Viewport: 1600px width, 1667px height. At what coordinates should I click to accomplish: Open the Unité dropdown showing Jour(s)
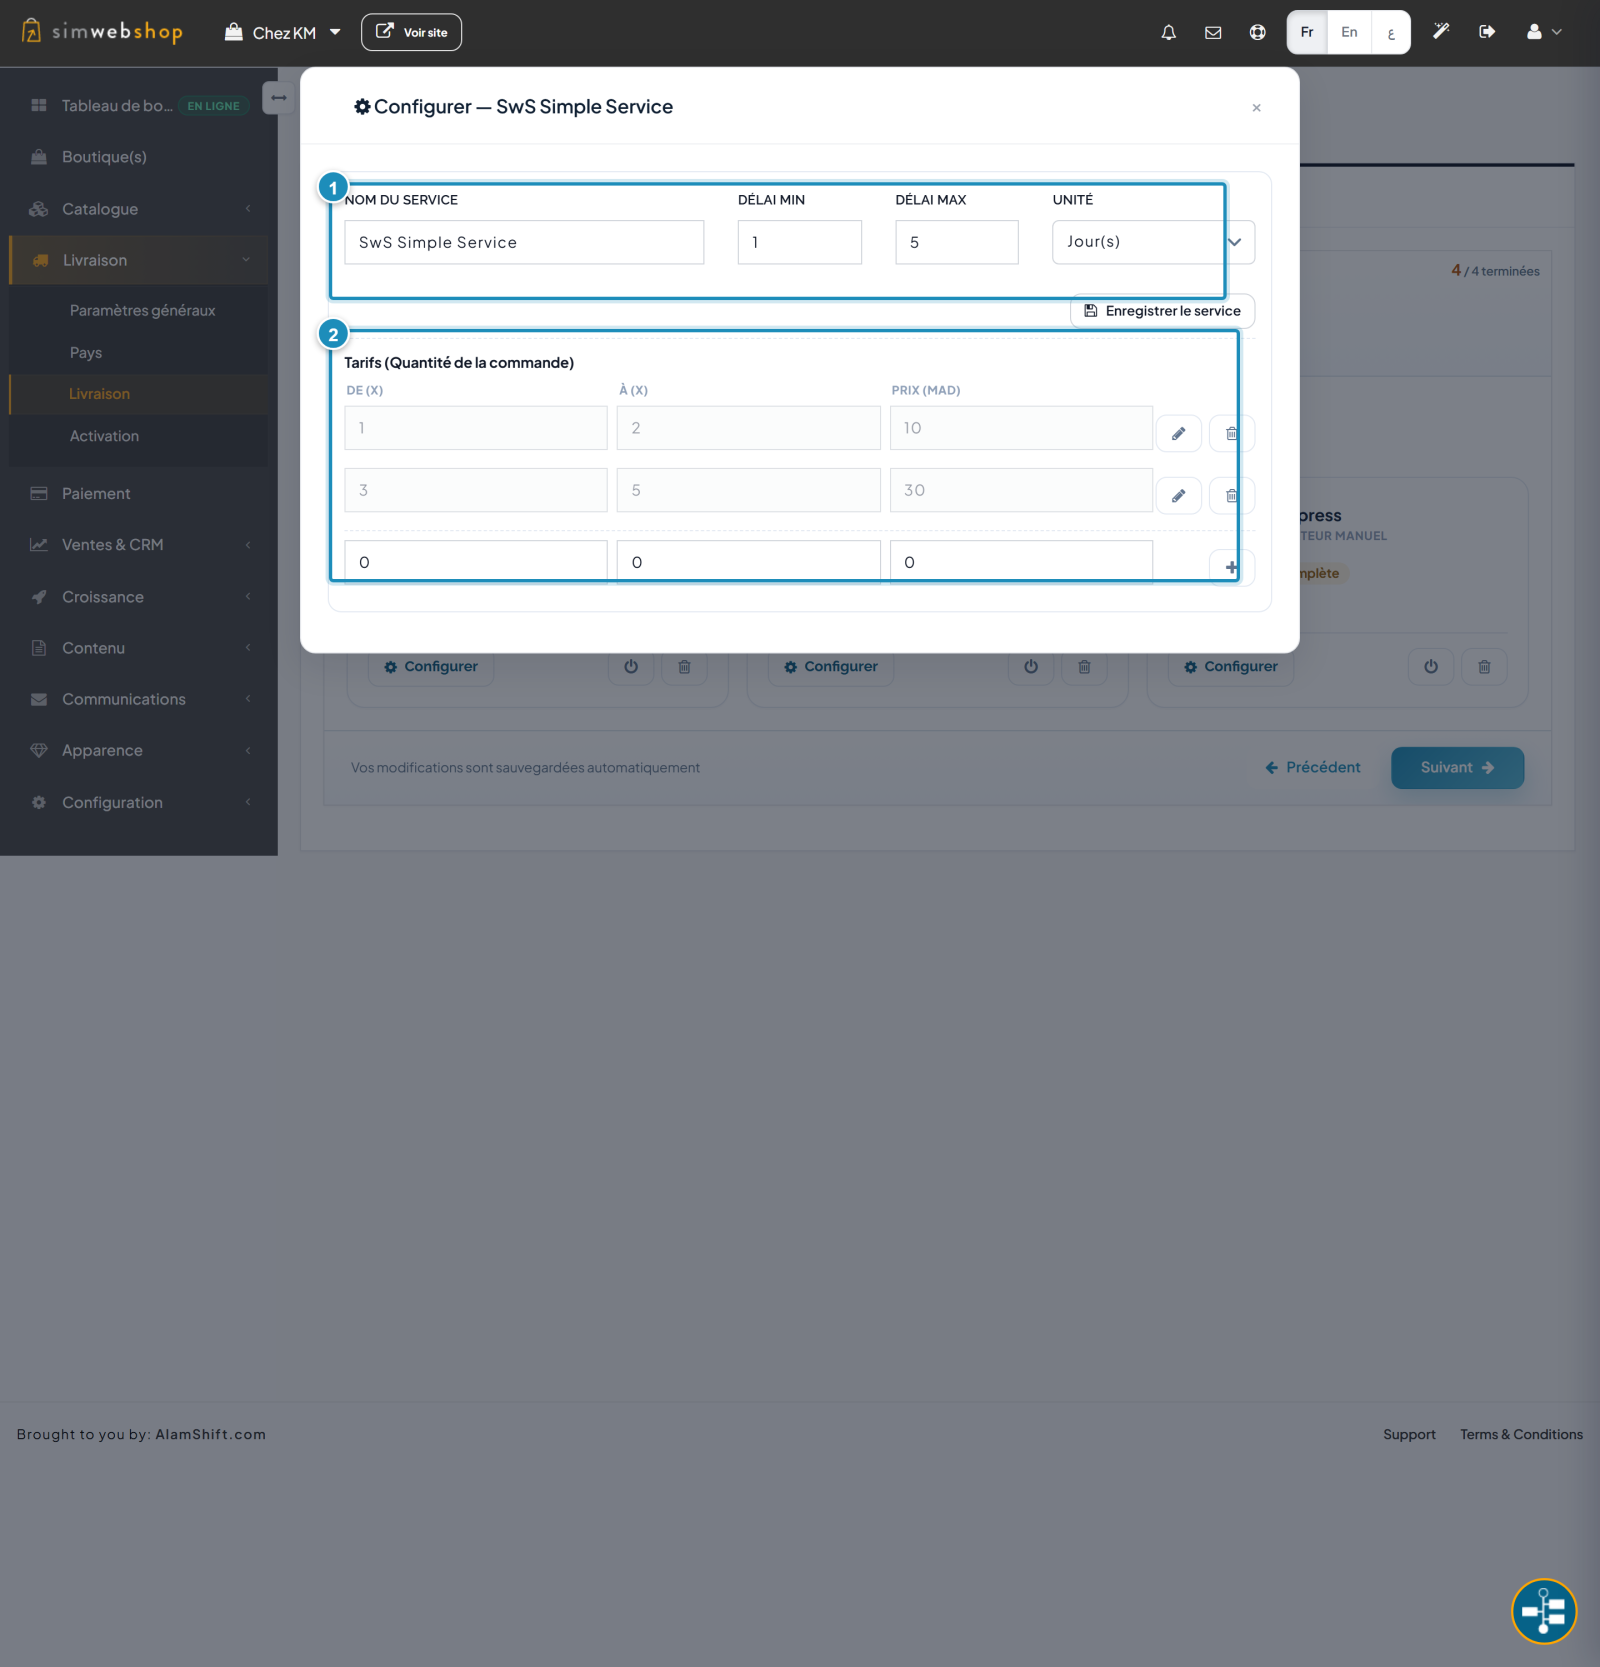(1153, 242)
